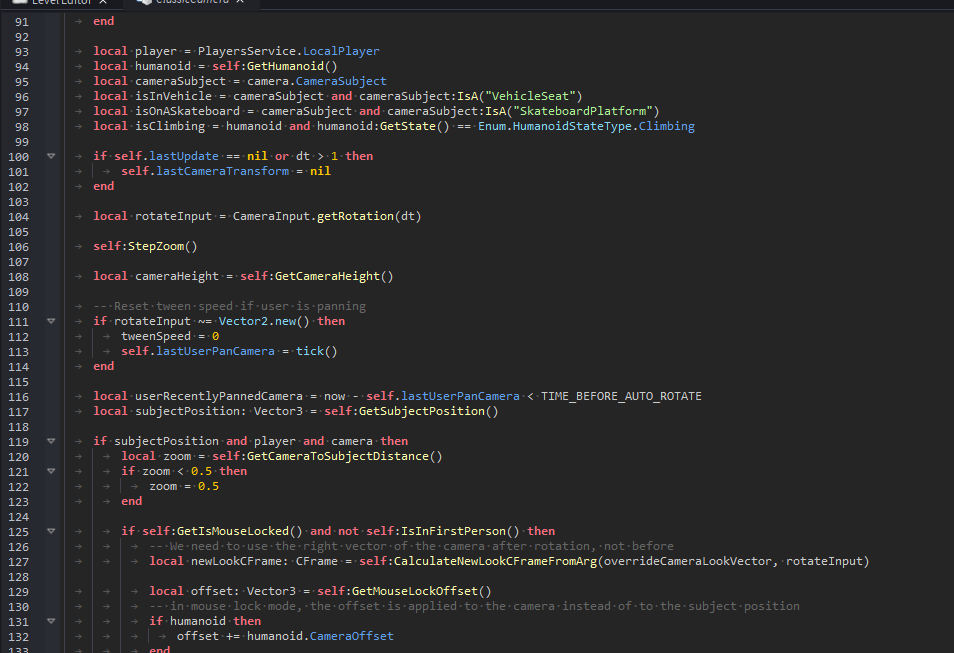The height and width of the screenshot is (653, 954).
Task: Click 'GetSubjectPosition' on line 117
Action: [422, 411]
